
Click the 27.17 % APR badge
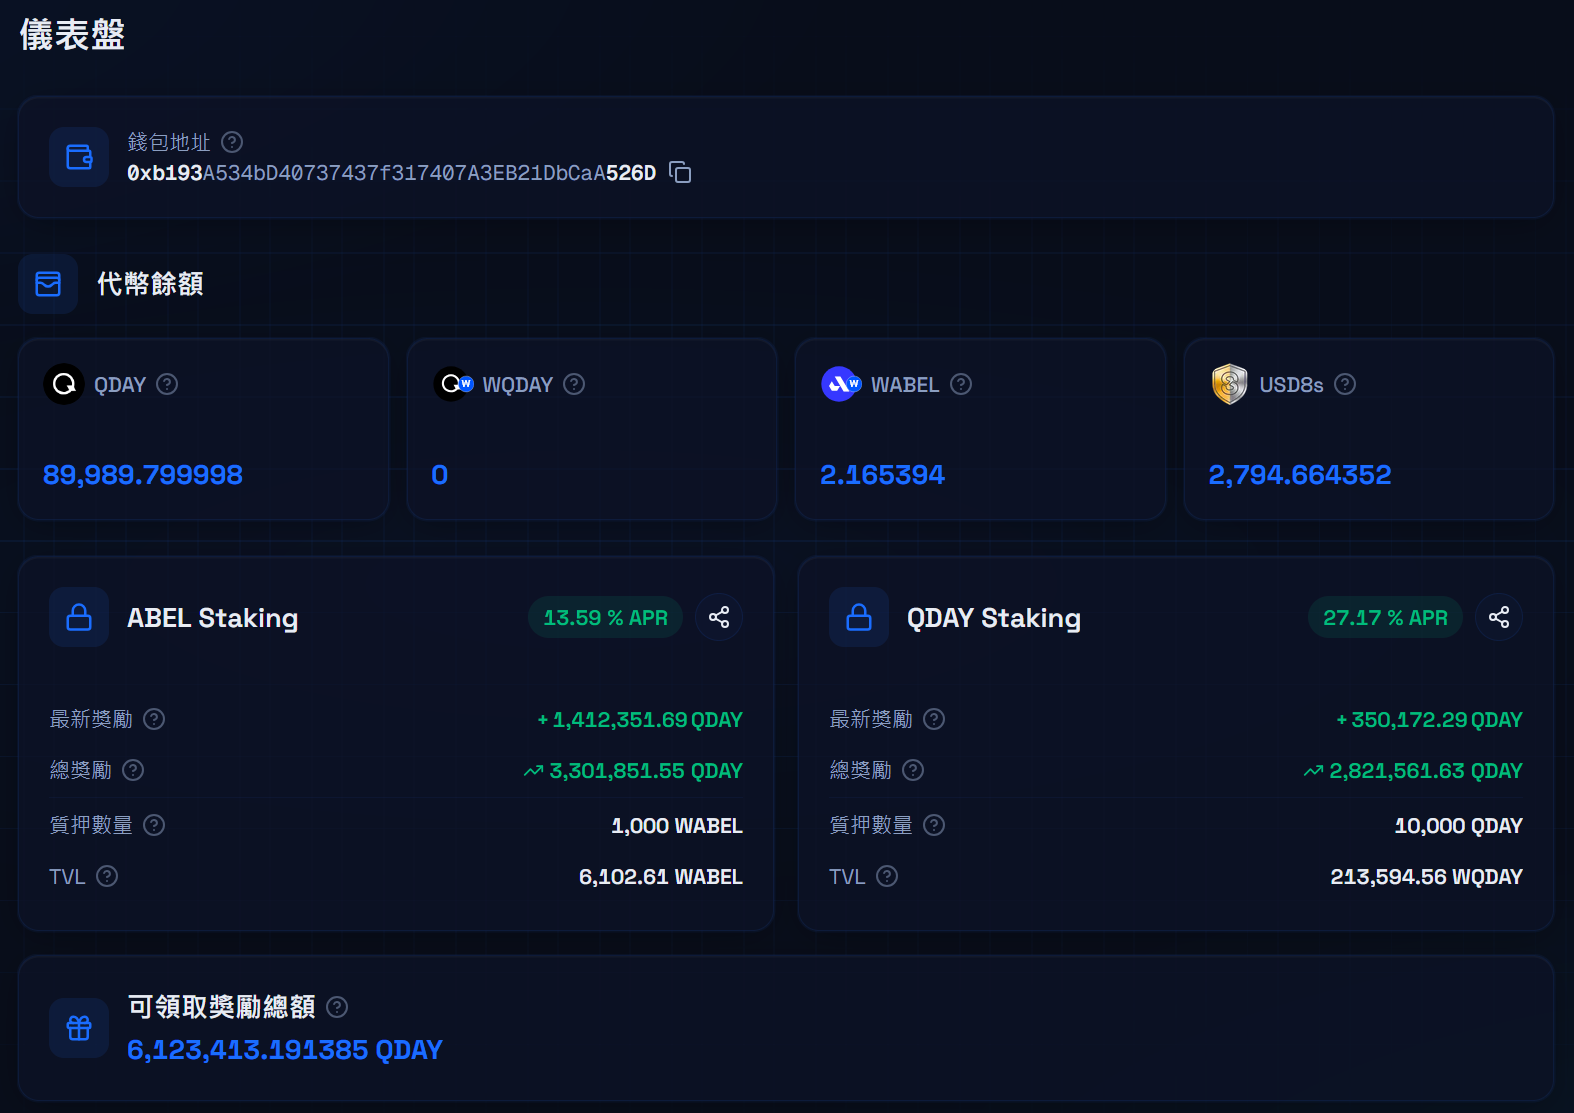(1385, 618)
